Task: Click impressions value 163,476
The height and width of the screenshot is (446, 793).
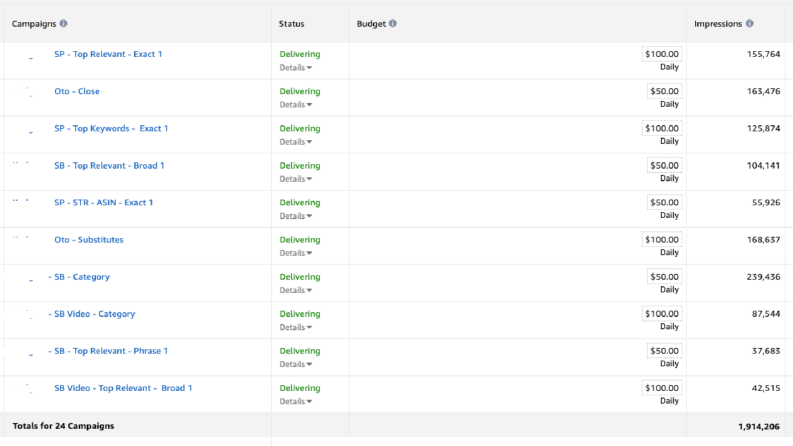Action: (x=763, y=92)
